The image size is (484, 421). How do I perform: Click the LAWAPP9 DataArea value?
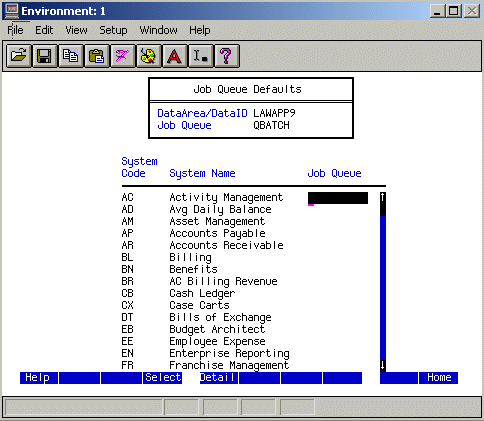[274, 113]
